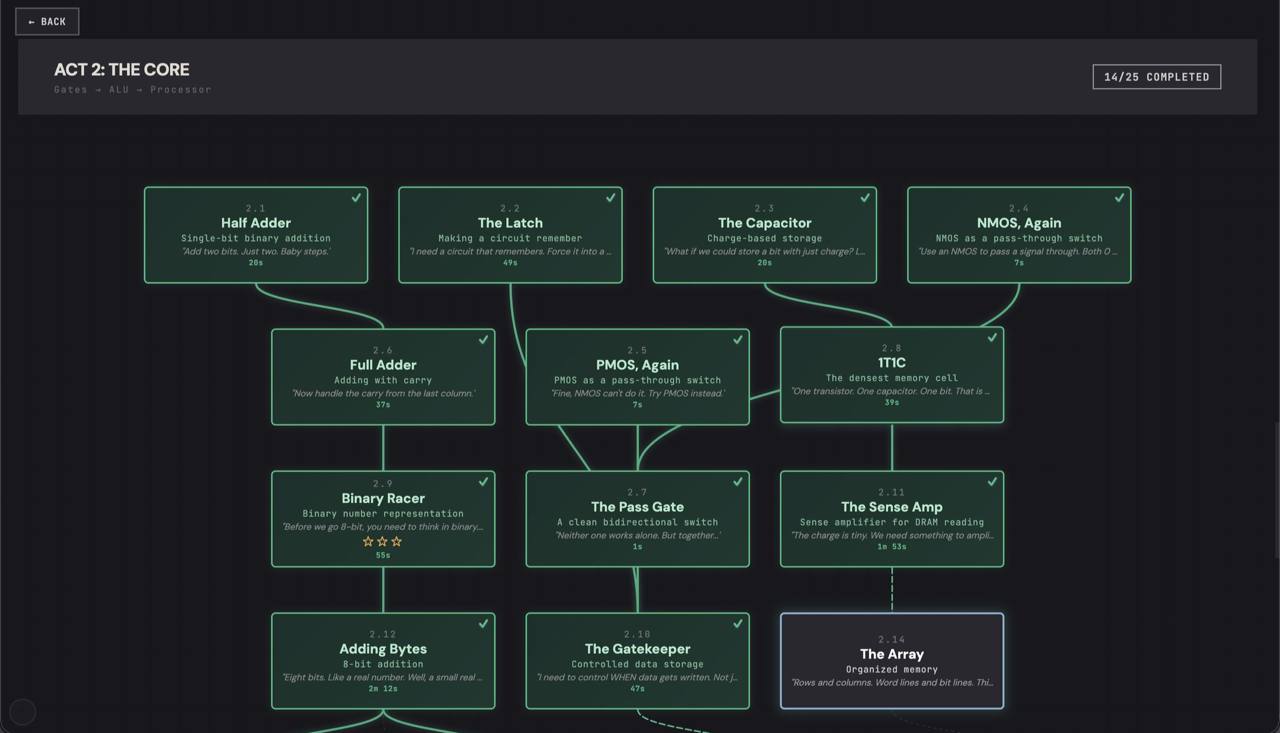Open the Half Adder level
1280x733 pixels.
click(256, 235)
